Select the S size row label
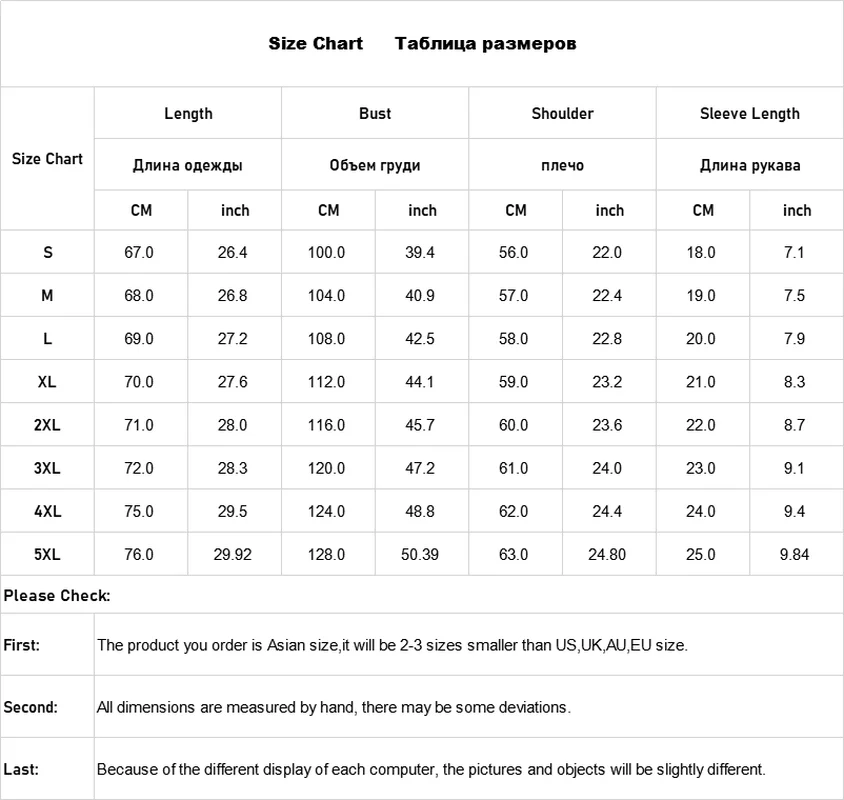The width and height of the screenshot is (844, 800). pos(48,253)
